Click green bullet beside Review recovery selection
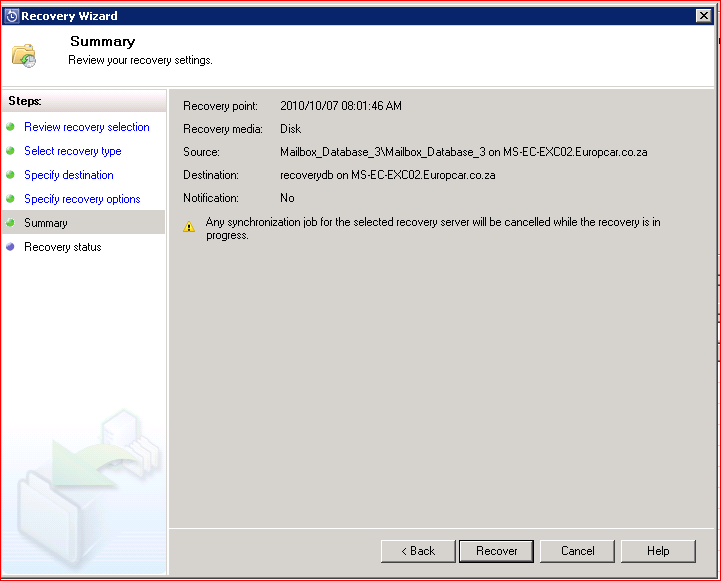Viewport: 721px width, 581px height. (11, 127)
